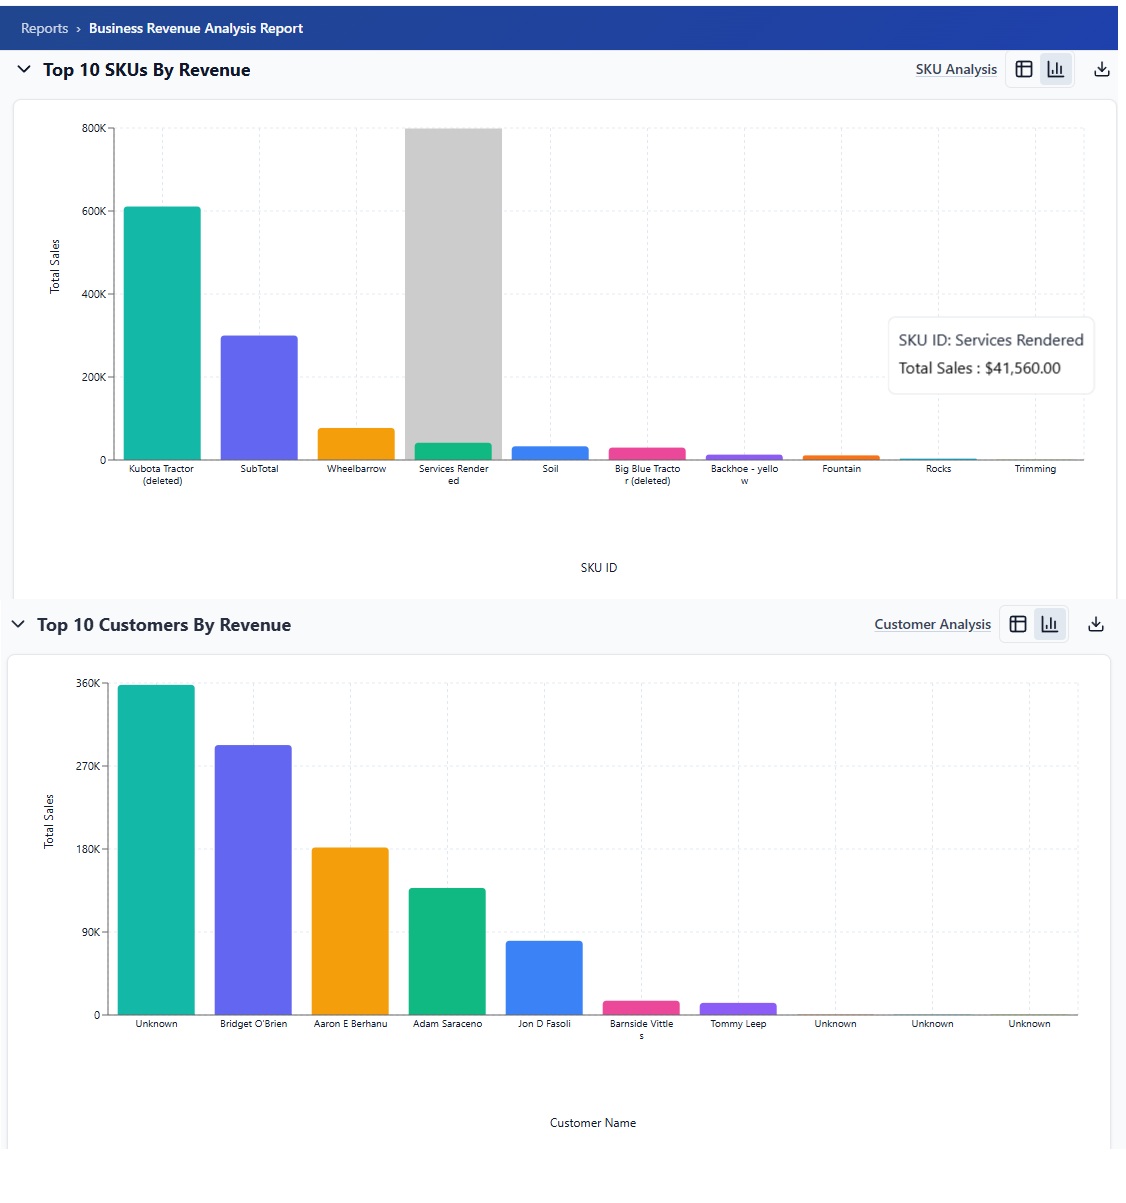Viewport: 1126px width, 1203px height.
Task: Select bar chart view for Customers section
Action: click(x=1049, y=624)
